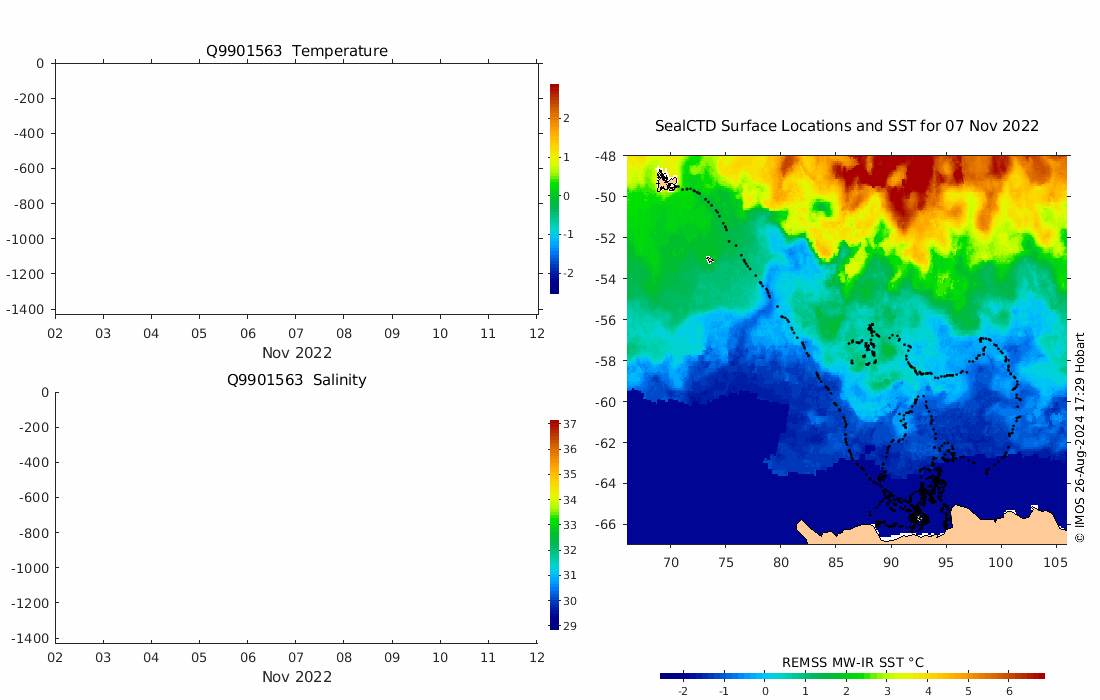Viewport: 1100px width, 700px height.
Task: Click the -600 depth tick on Temperature plot
Action: click(29, 168)
